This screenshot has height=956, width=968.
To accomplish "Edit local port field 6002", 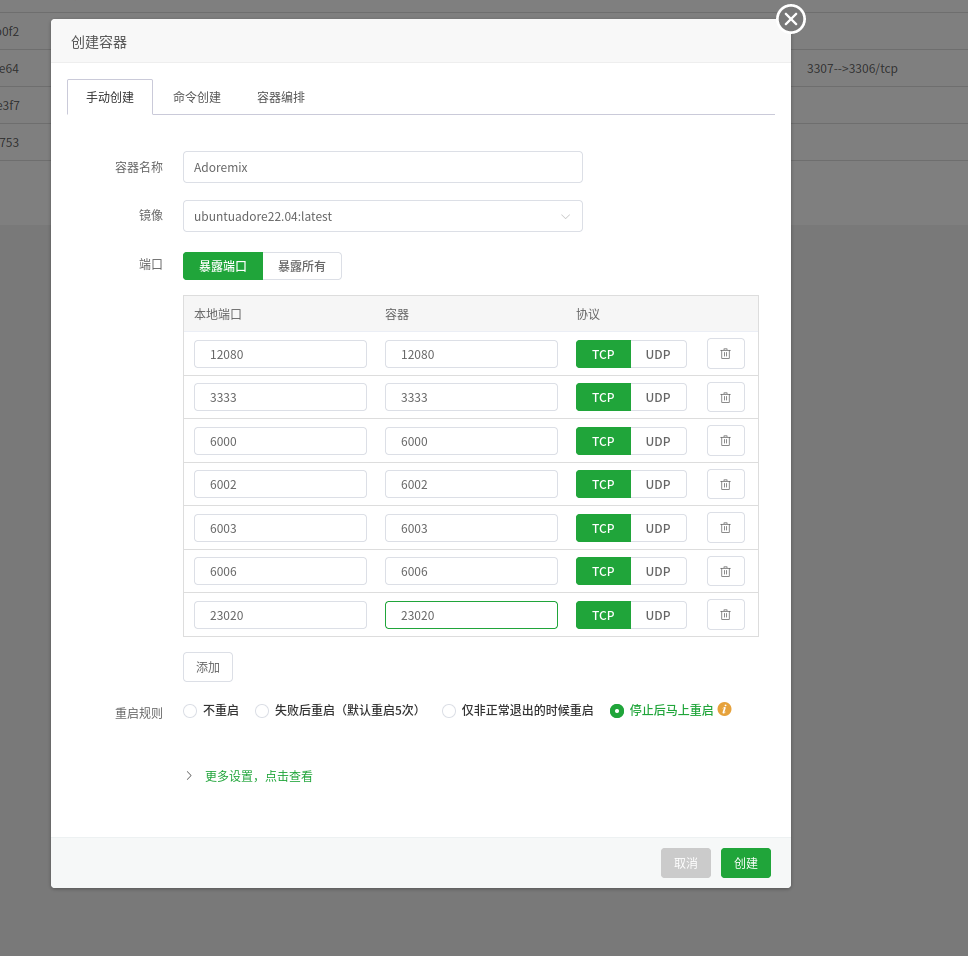I will pos(280,484).
